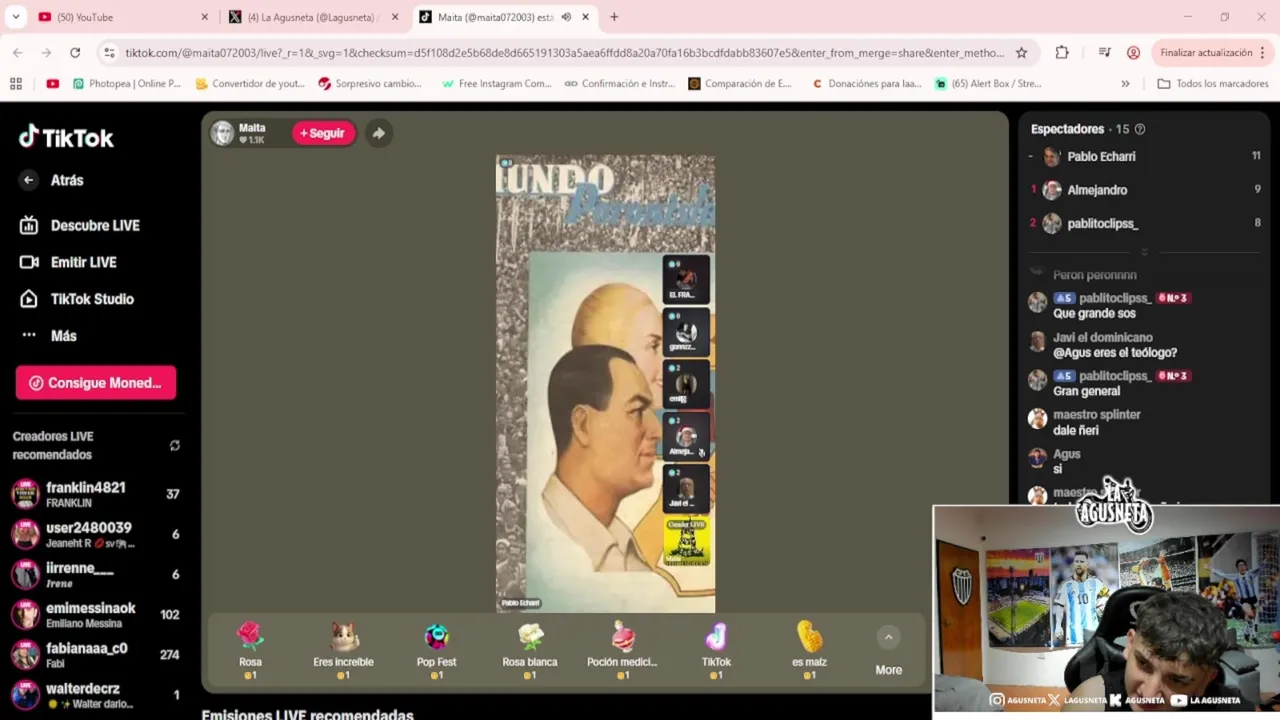The width and height of the screenshot is (1280, 720).
Task: Expand More gifts
Action: tap(888, 651)
